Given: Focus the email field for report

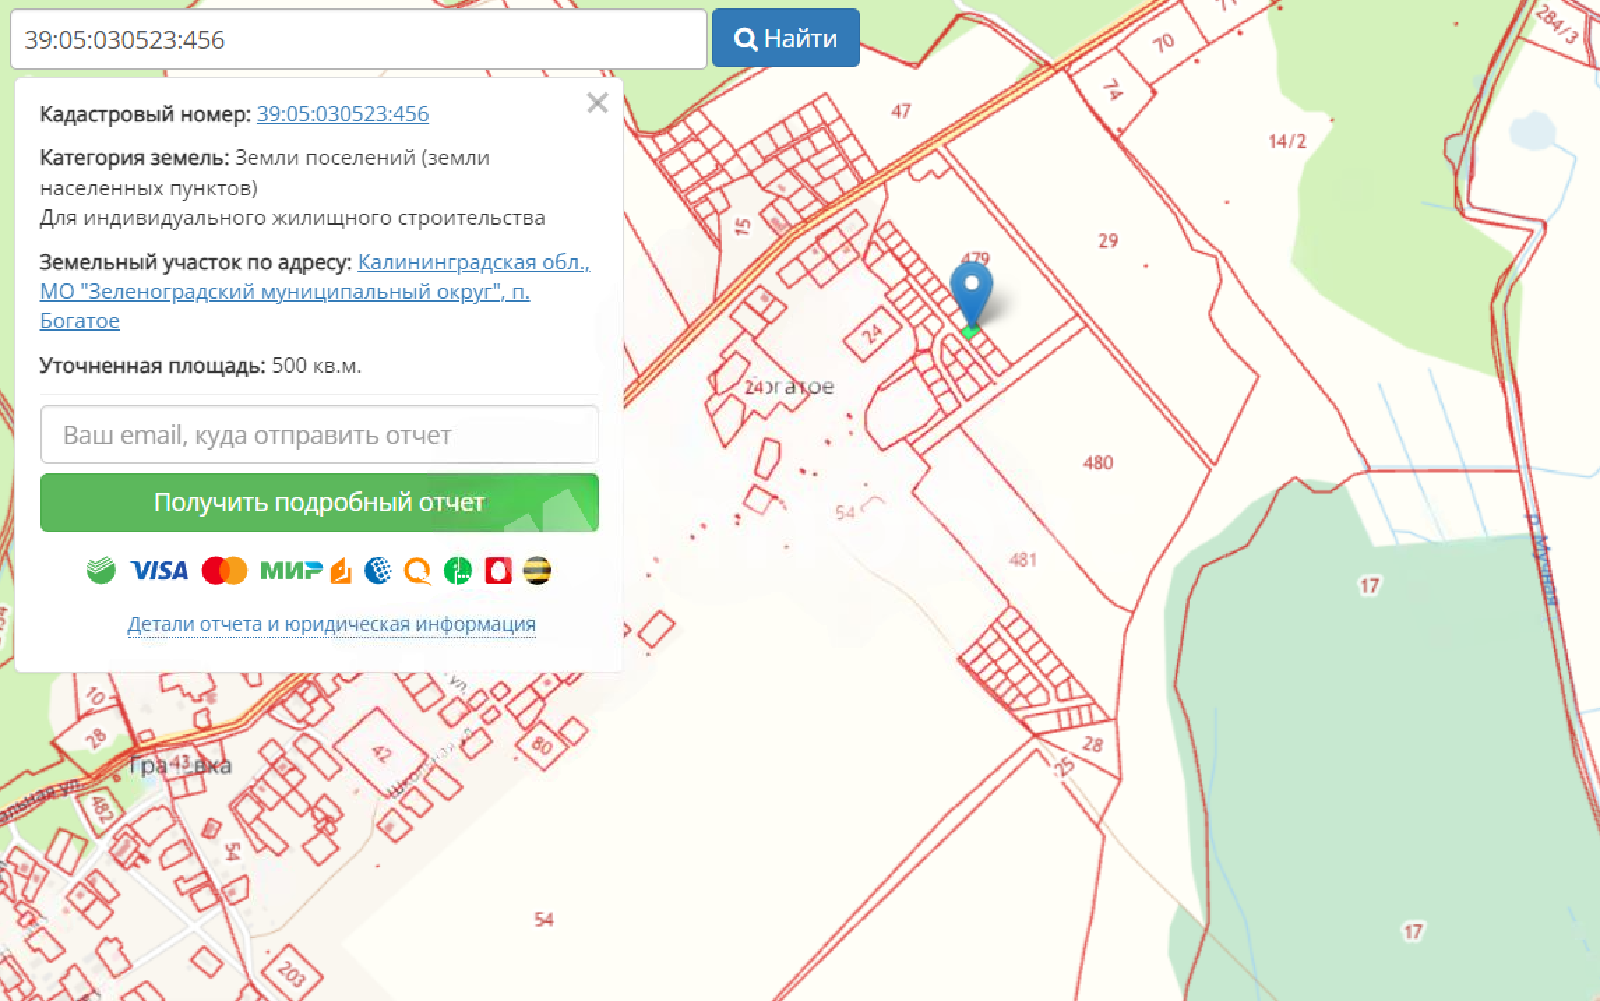Looking at the screenshot, I should pyautogui.click(x=319, y=435).
